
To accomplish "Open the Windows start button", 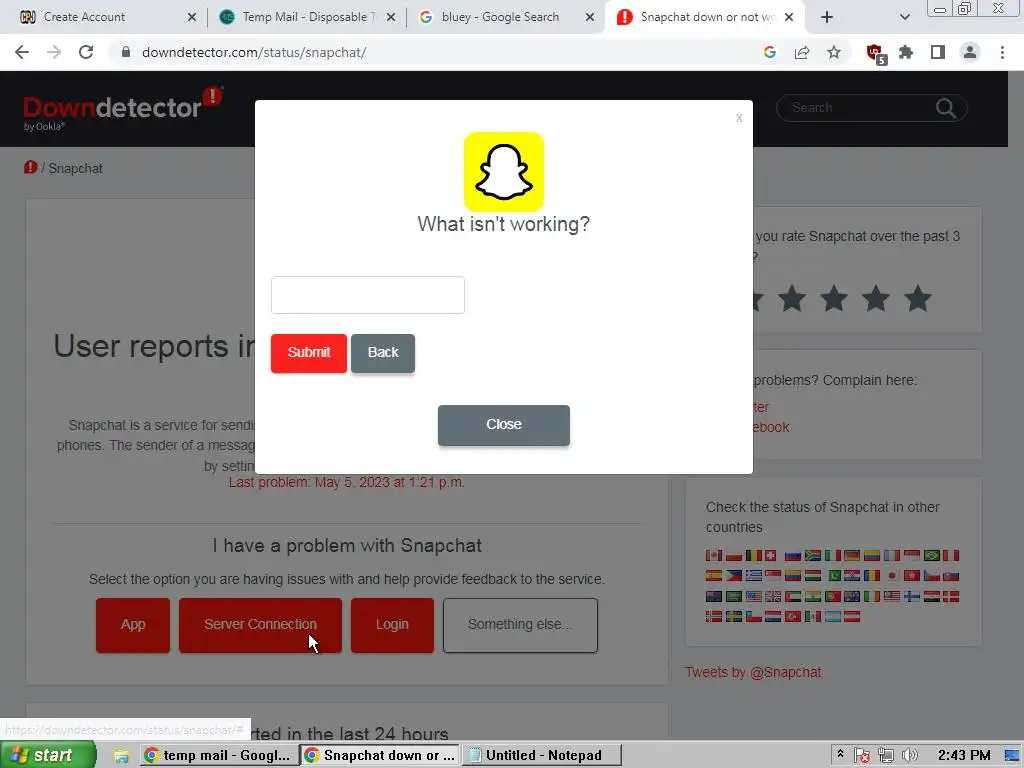I will (48, 755).
